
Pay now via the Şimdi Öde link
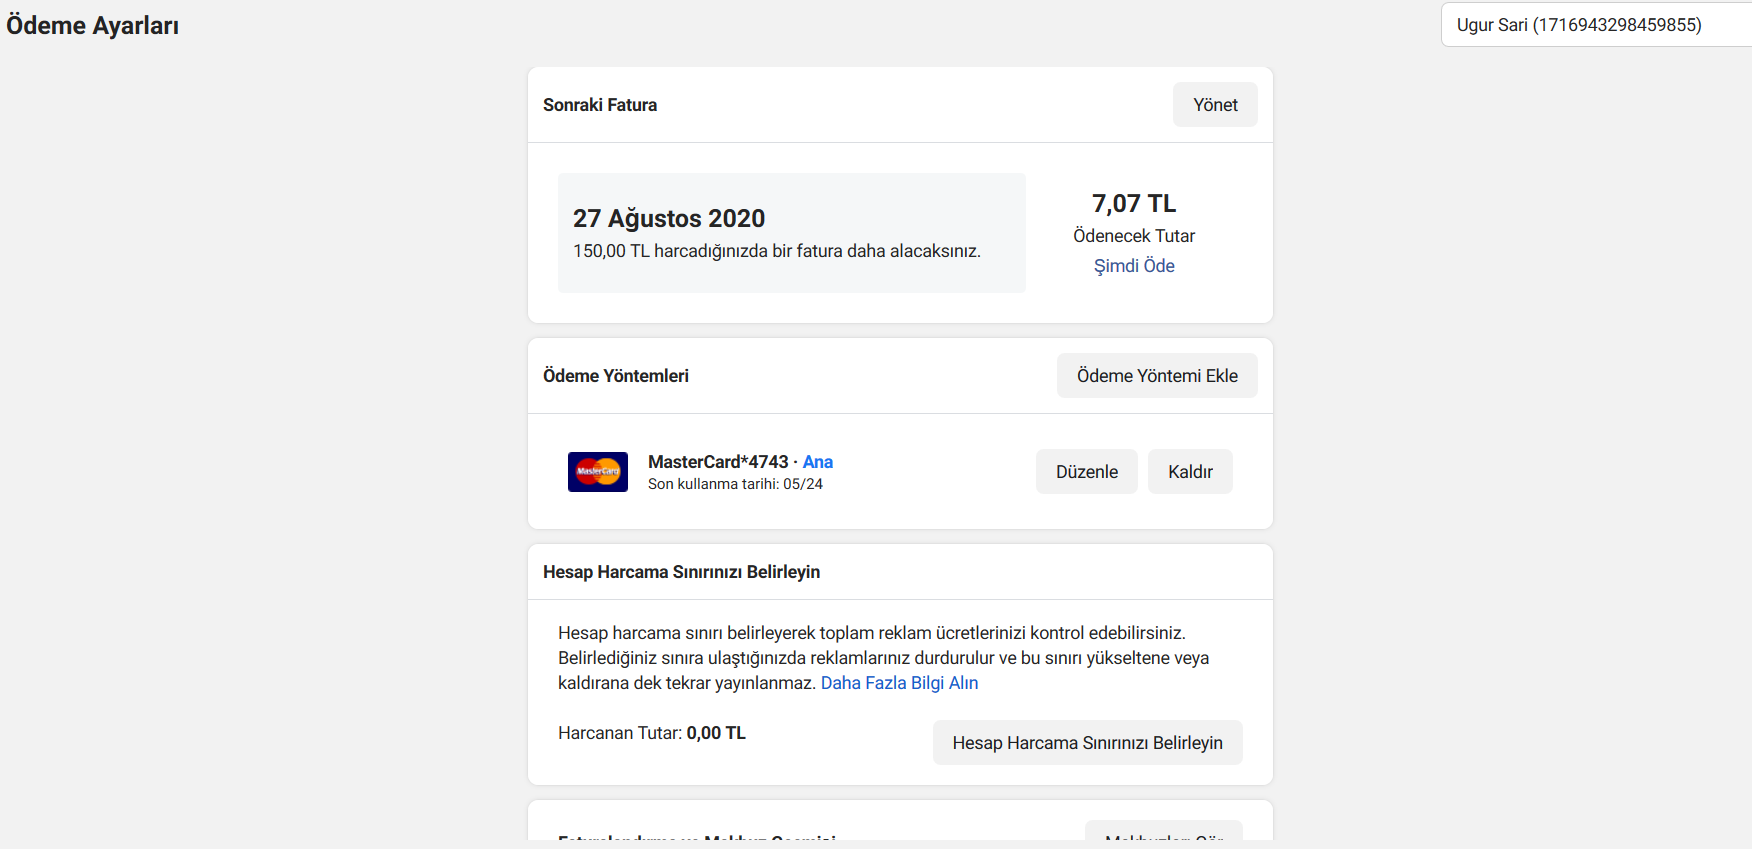tap(1134, 266)
